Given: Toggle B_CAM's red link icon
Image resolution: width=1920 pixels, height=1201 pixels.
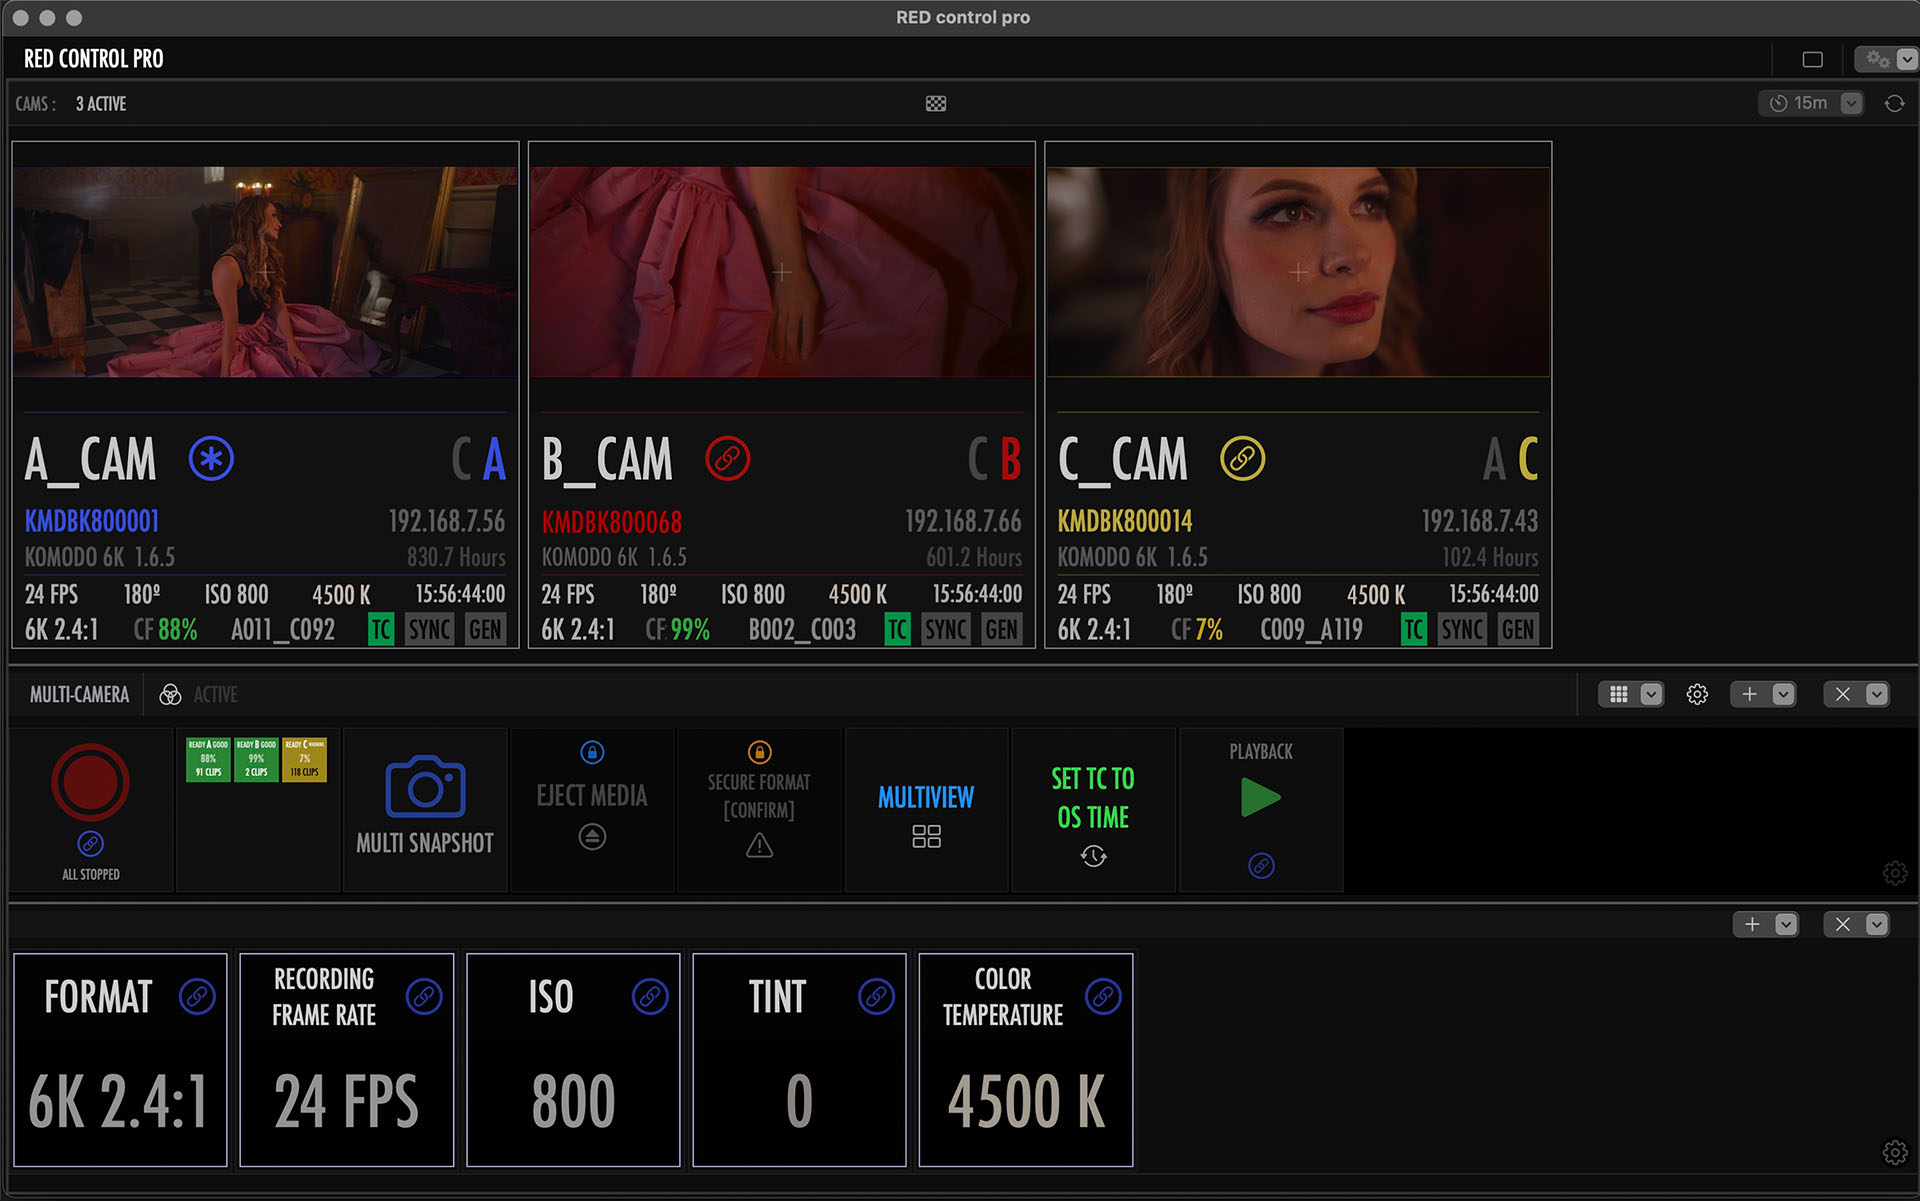Looking at the screenshot, I should [728, 459].
